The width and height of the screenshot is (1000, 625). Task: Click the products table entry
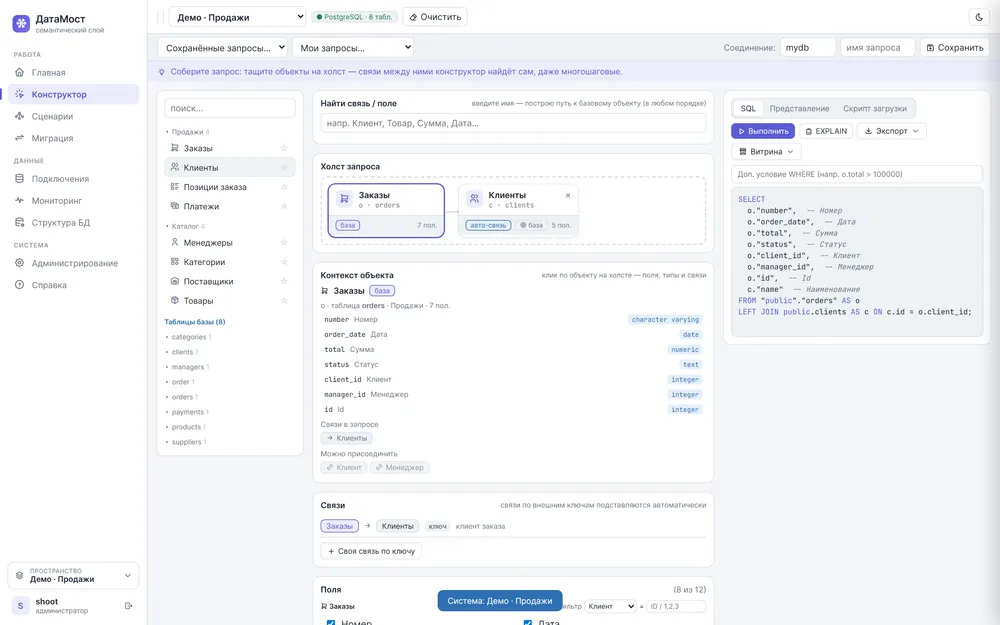click(186, 427)
